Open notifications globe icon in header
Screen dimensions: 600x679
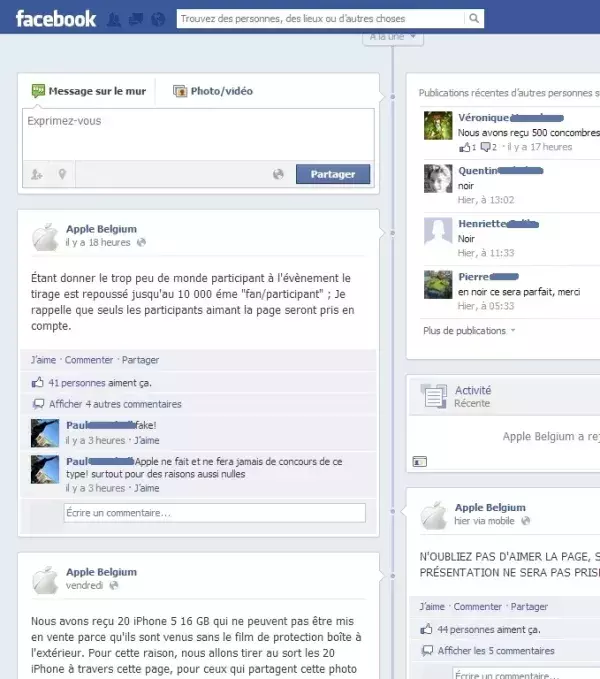[158, 19]
